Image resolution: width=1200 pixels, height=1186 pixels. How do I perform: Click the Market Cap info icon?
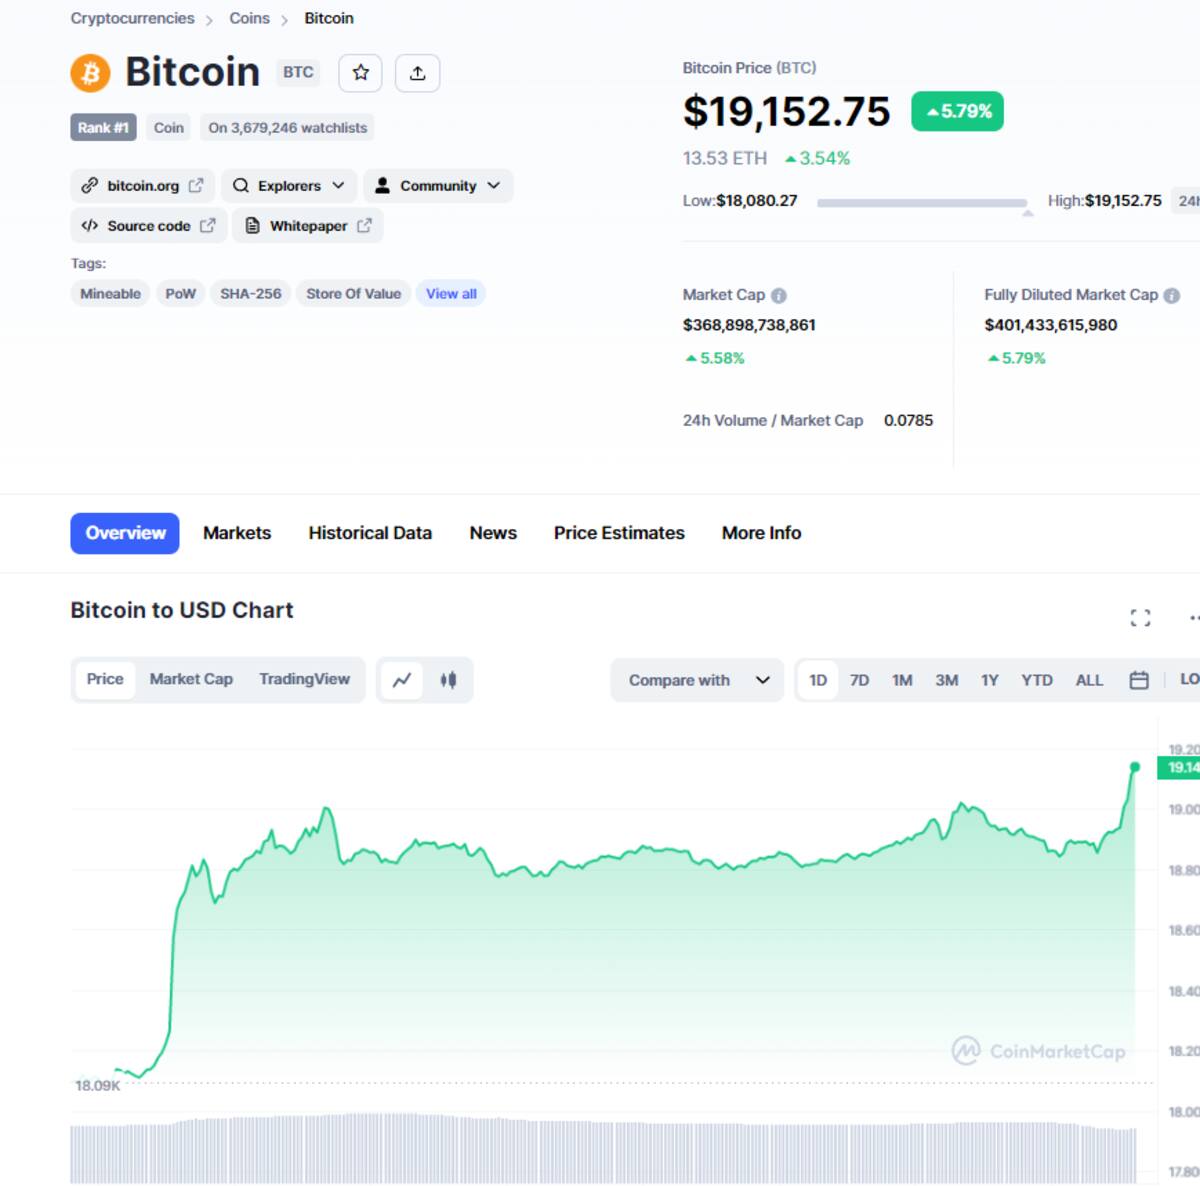coord(779,296)
